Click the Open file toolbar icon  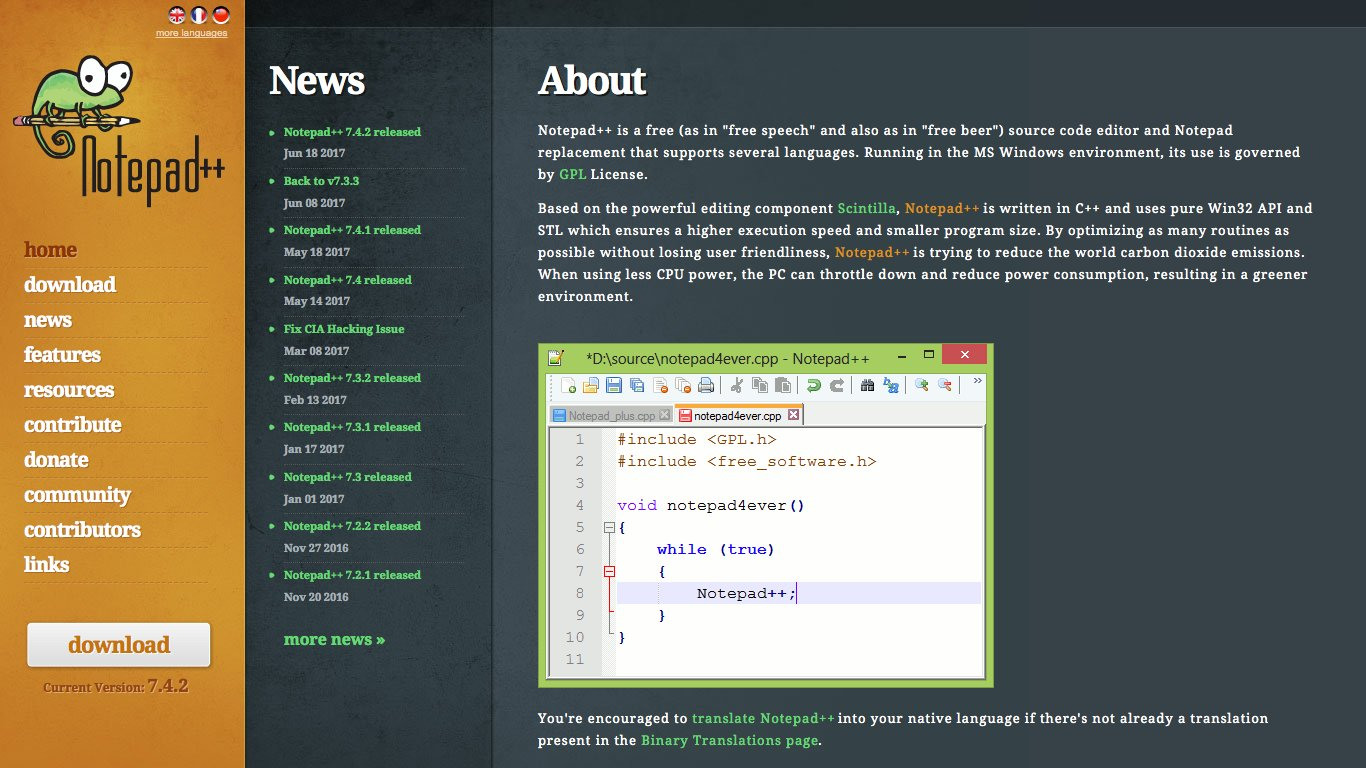coord(591,385)
